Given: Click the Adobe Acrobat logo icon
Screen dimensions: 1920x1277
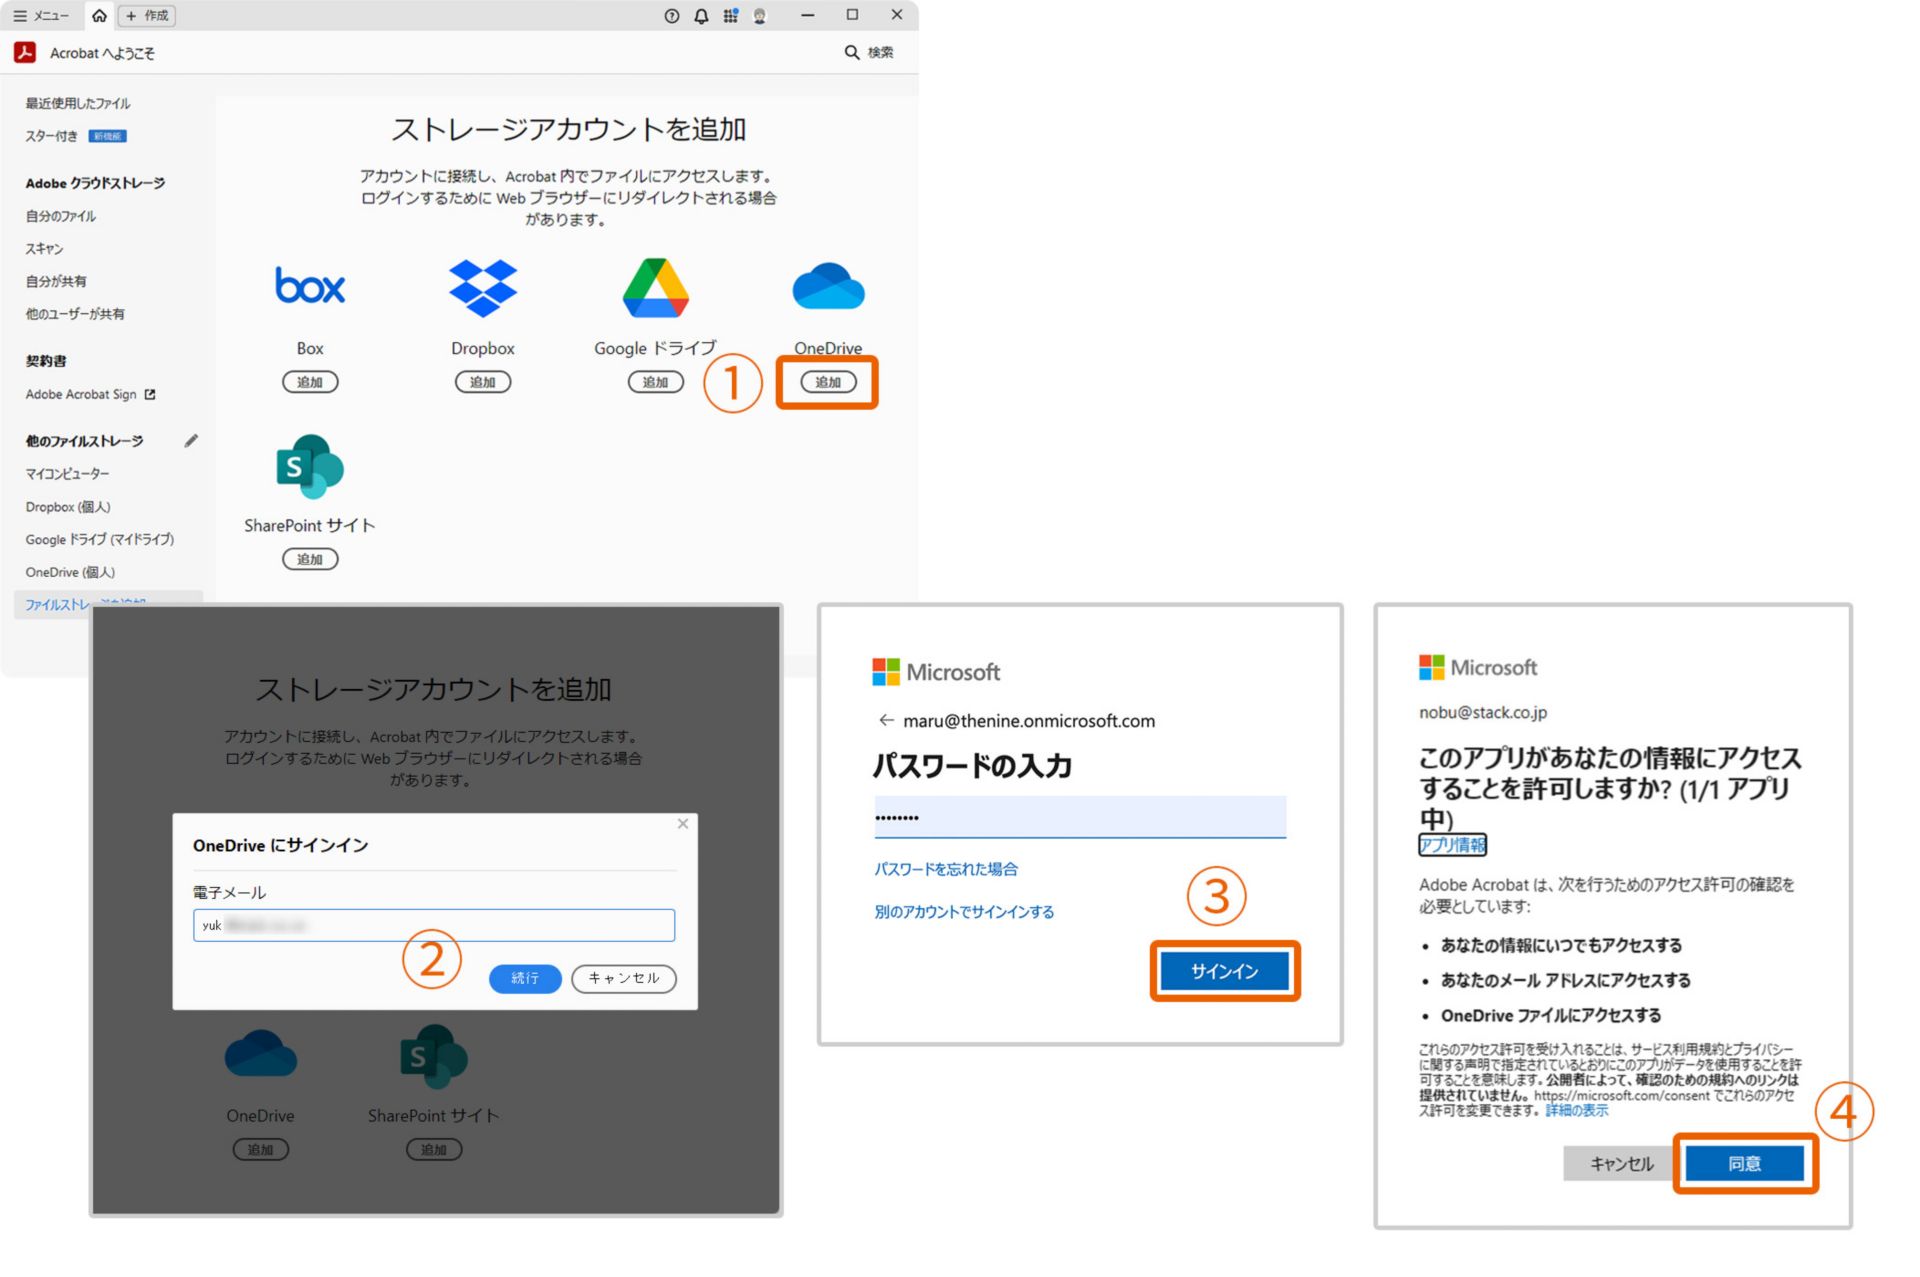Looking at the screenshot, I should point(25,52).
